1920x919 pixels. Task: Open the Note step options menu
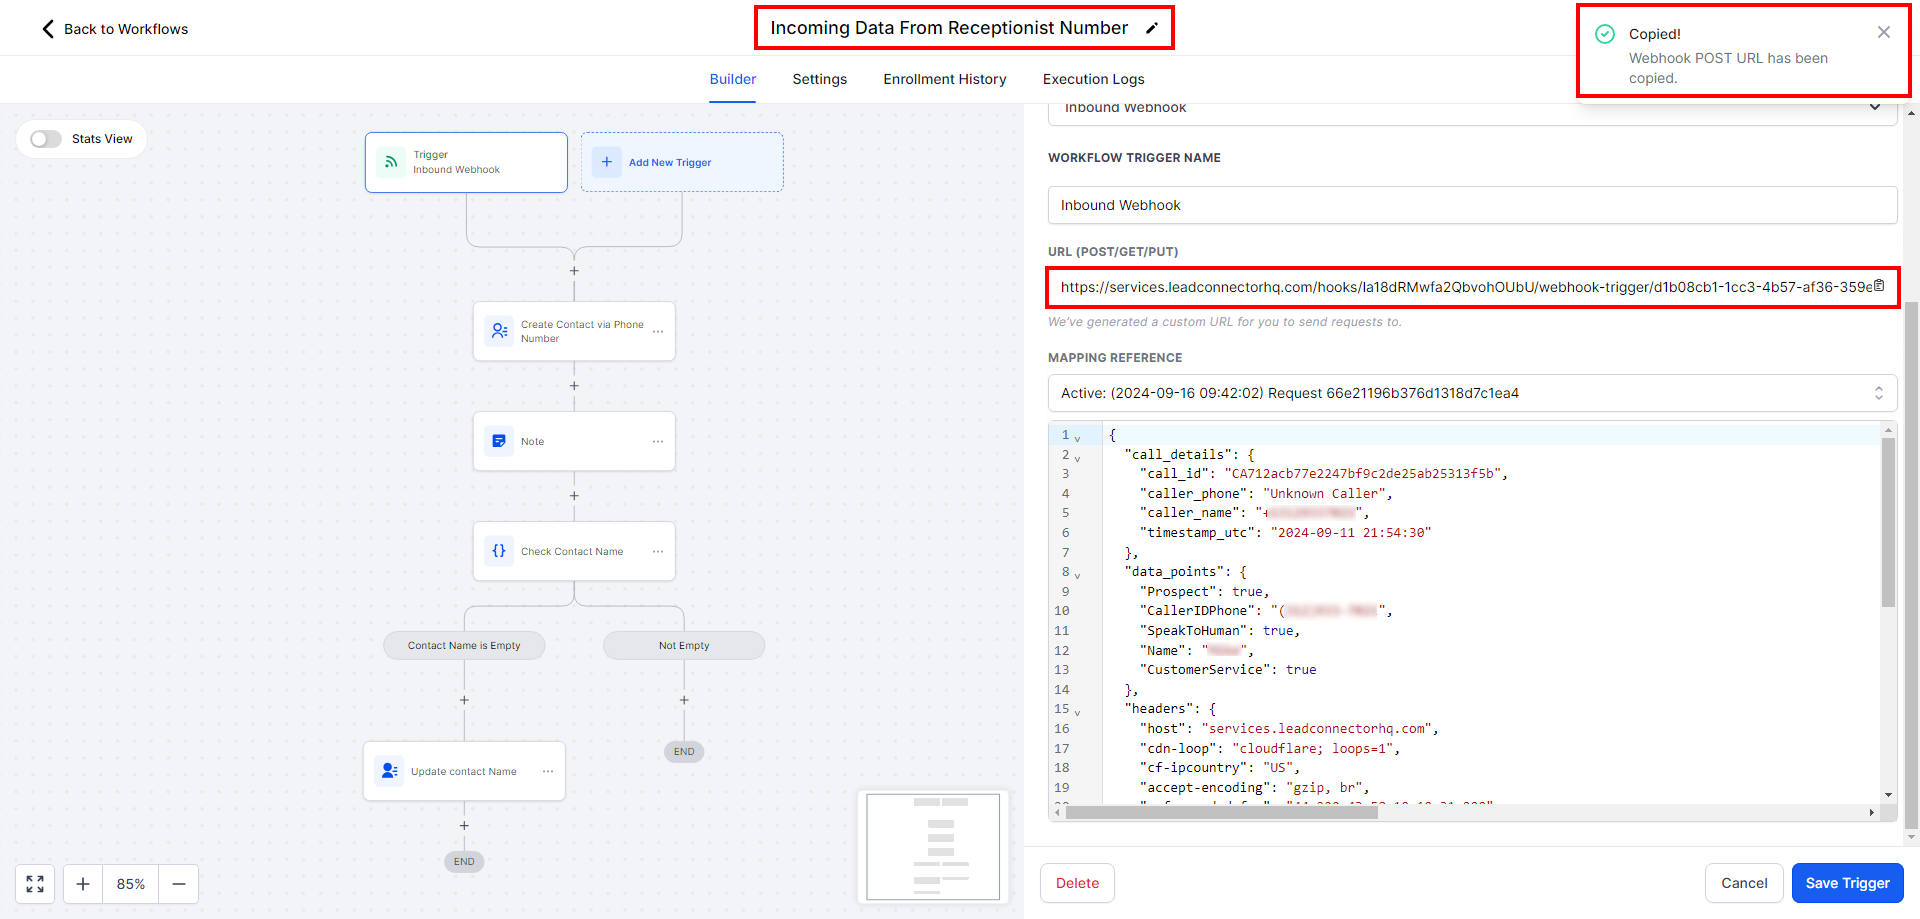click(x=658, y=441)
